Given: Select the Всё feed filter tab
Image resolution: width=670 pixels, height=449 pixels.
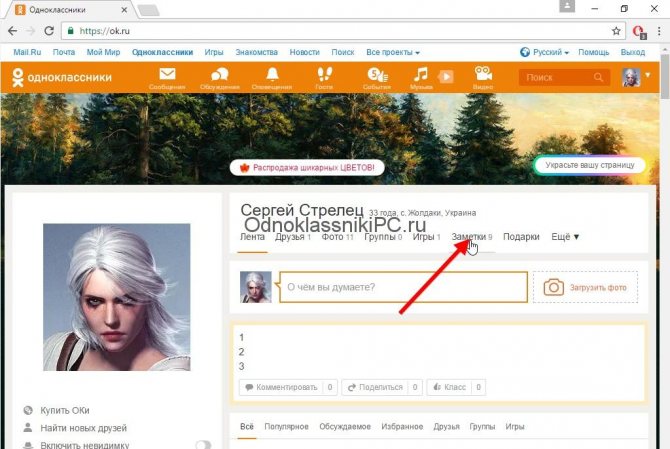Looking at the screenshot, I should (247, 426).
